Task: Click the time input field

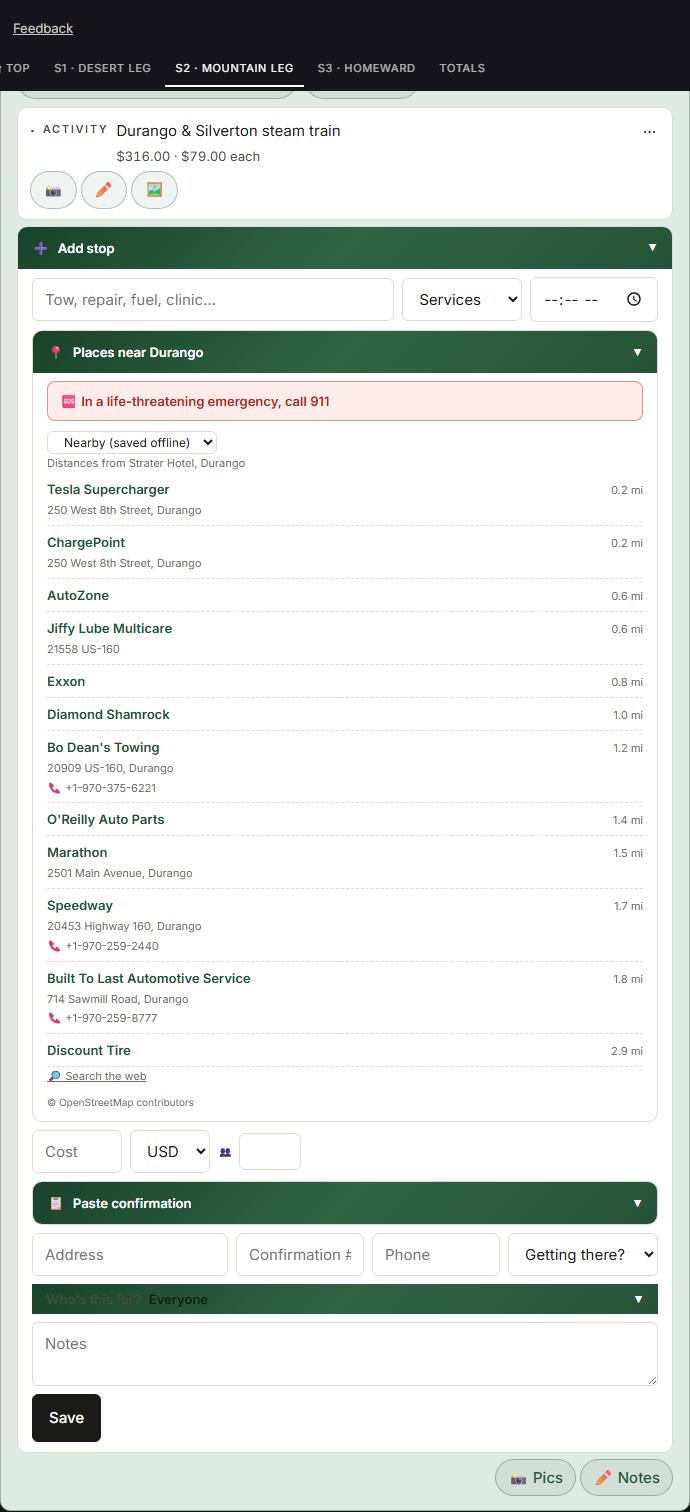Action: [594, 299]
